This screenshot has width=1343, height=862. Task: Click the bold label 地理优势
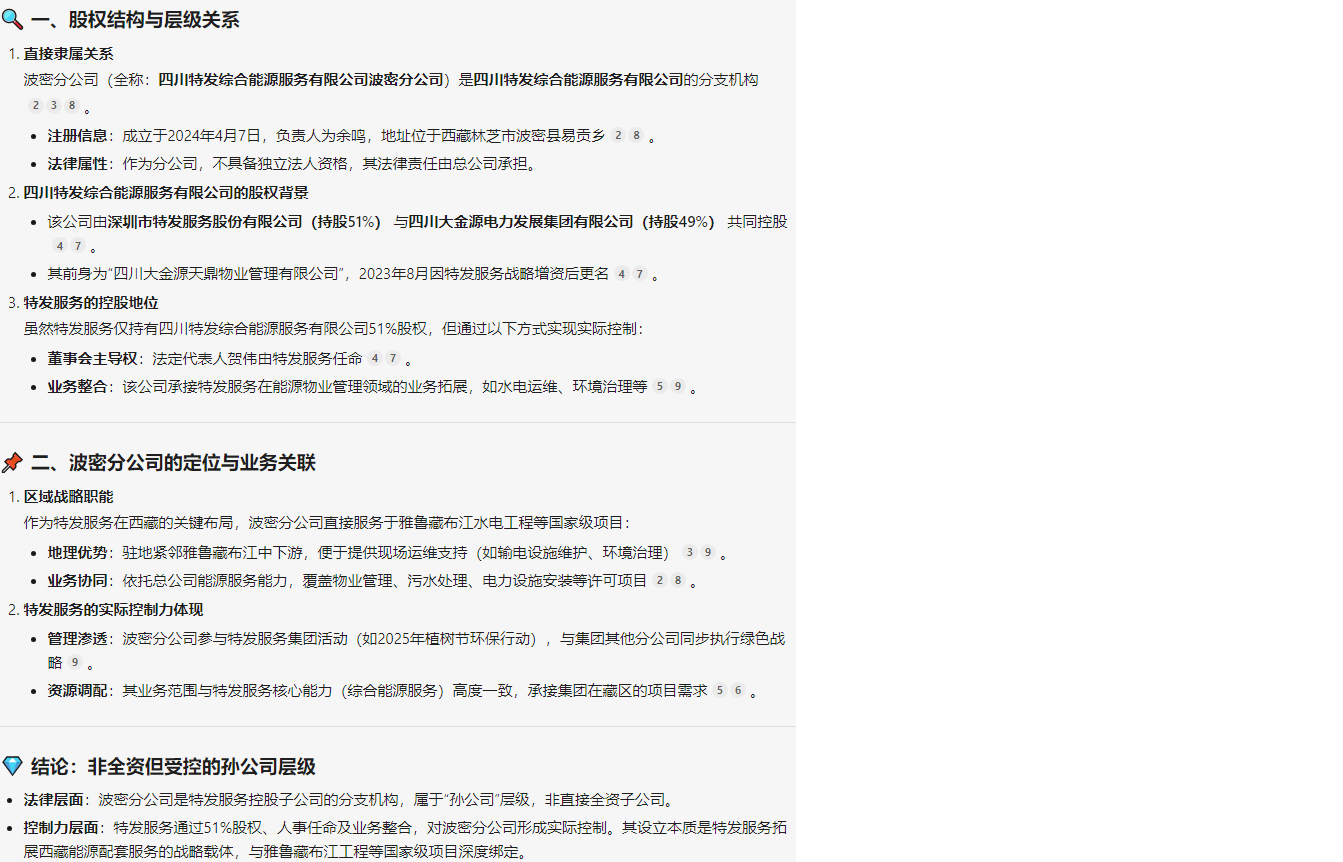coord(77,552)
